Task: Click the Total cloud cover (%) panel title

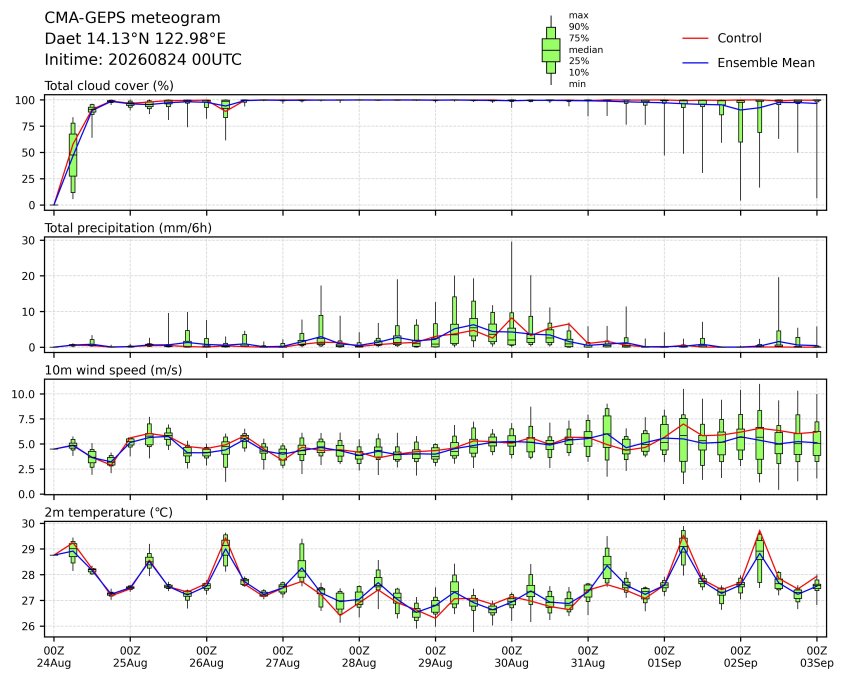Action: click(x=109, y=86)
